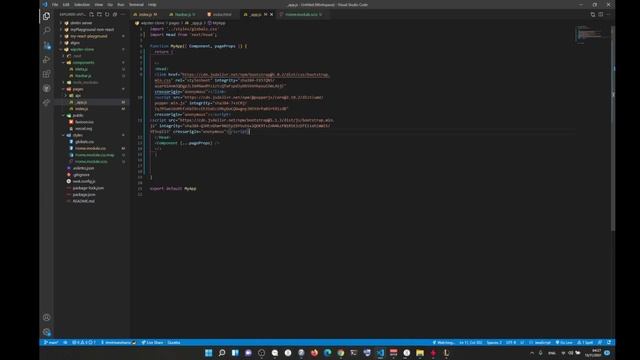This screenshot has width=640, height=360.
Task: Open editor more actions ellipsis
Action: tap(608, 14)
